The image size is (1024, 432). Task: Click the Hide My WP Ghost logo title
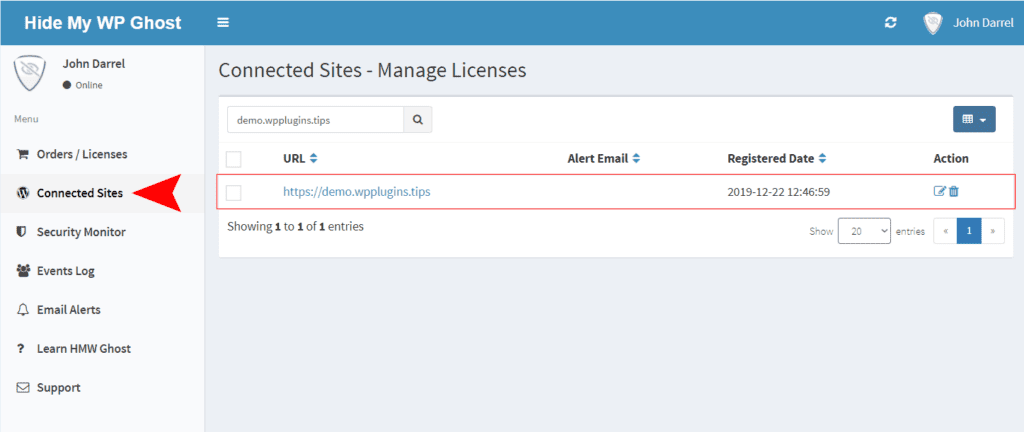(x=103, y=23)
